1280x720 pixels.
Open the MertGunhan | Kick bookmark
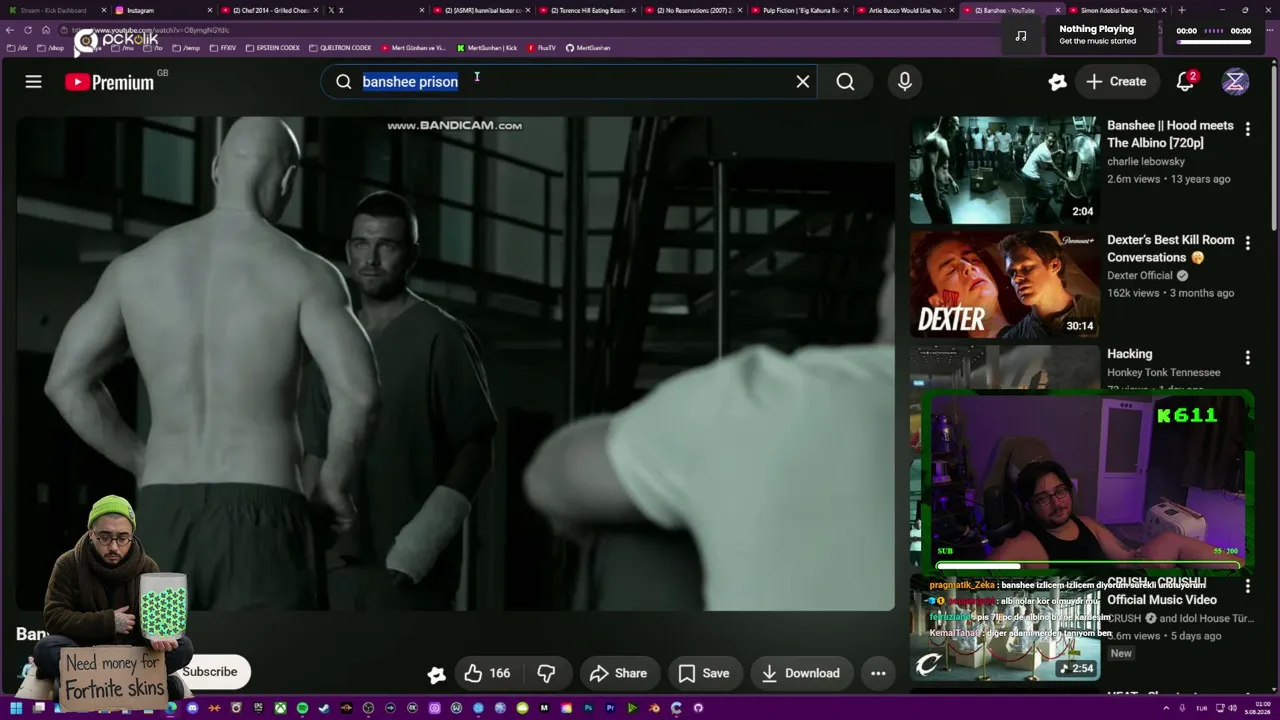(x=487, y=48)
